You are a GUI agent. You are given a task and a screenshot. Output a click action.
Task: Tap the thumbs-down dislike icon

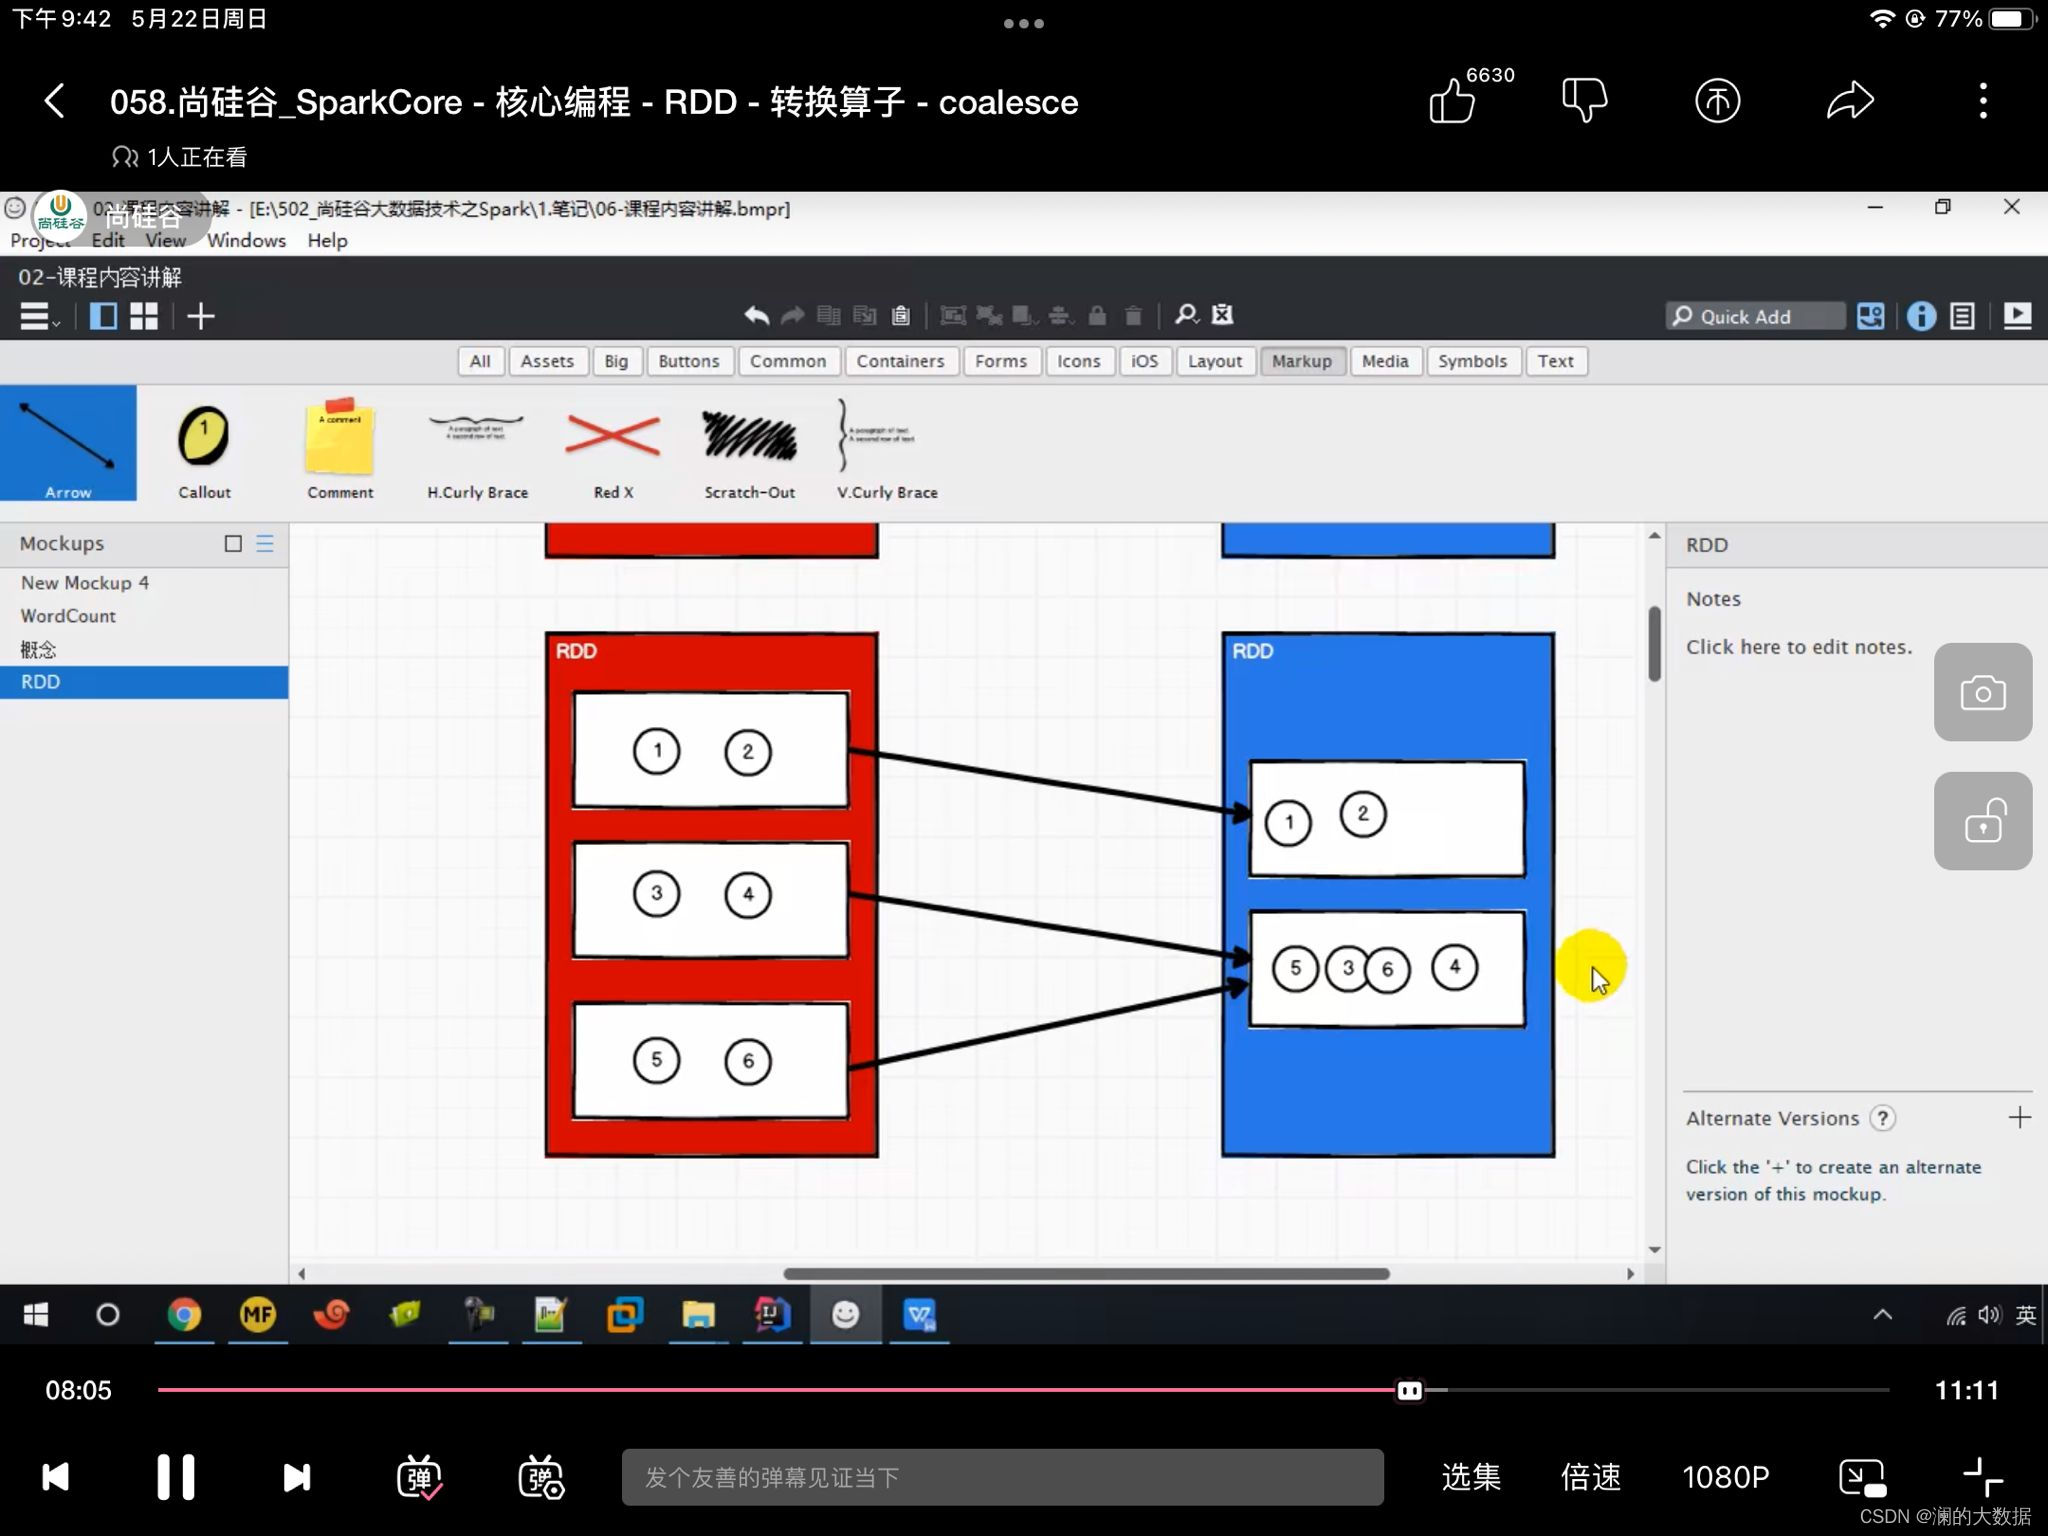click(1584, 101)
